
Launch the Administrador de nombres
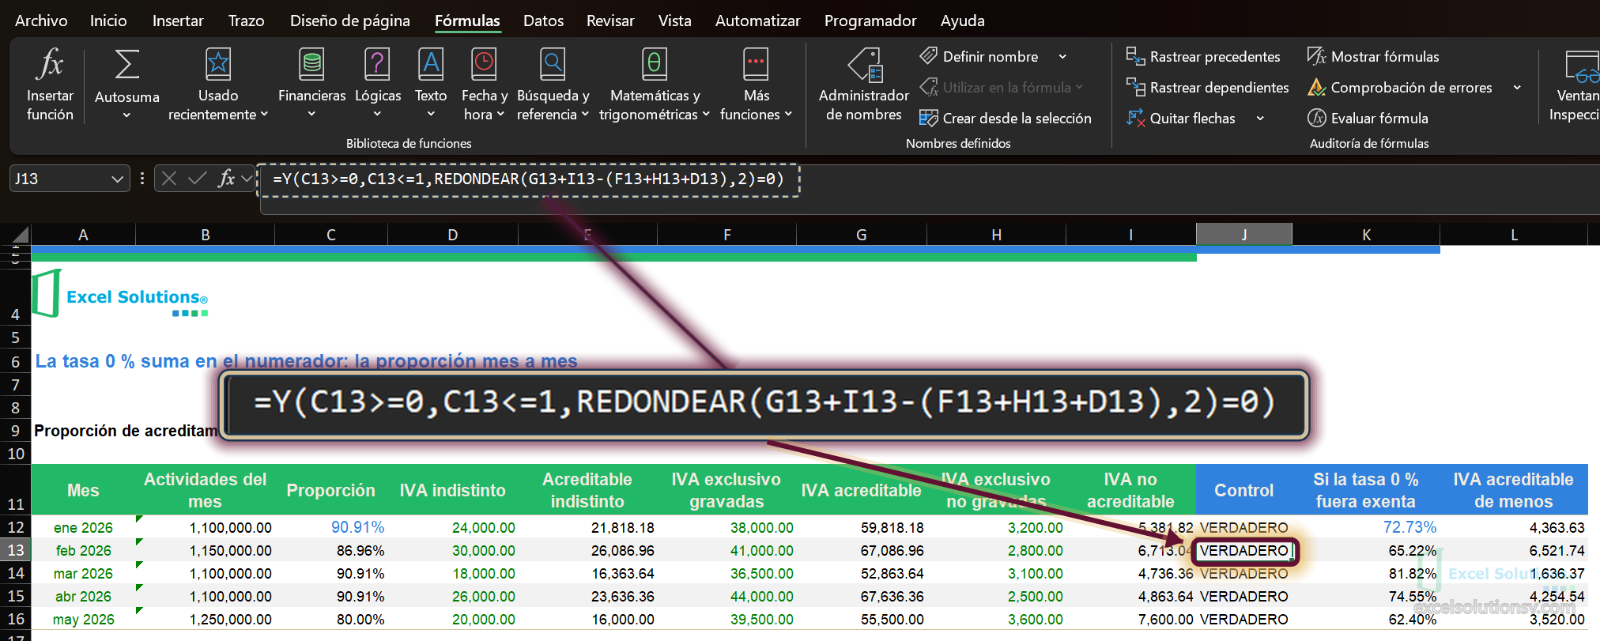point(864,84)
